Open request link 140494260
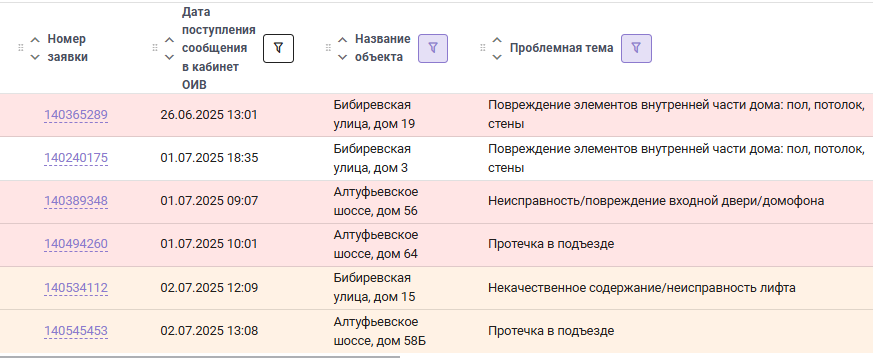 click(76, 245)
